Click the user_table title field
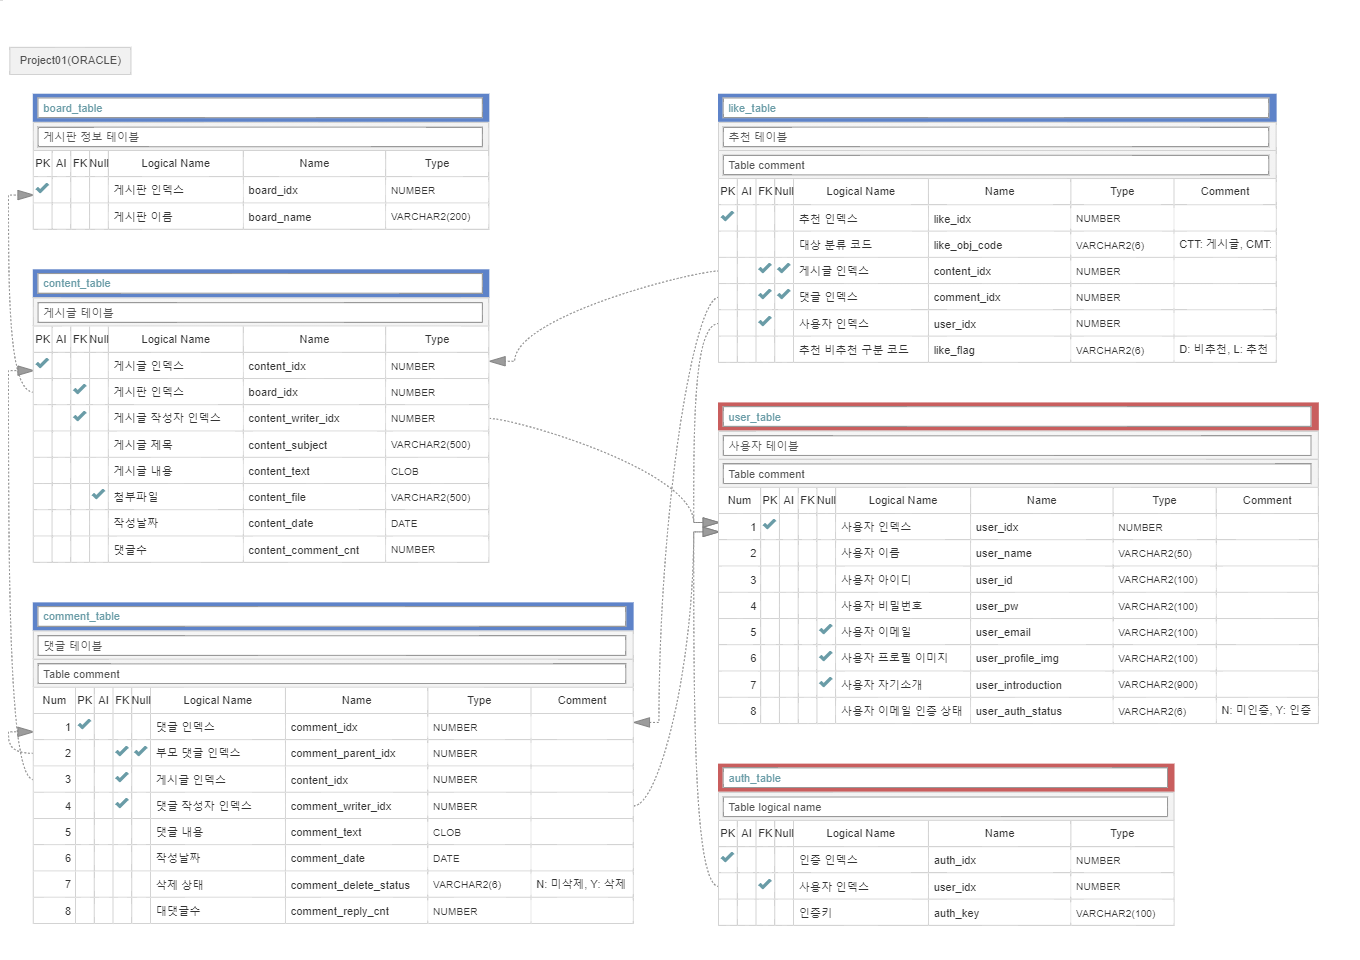The height and width of the screenshot is (960, 1360). pos(1017,417)
